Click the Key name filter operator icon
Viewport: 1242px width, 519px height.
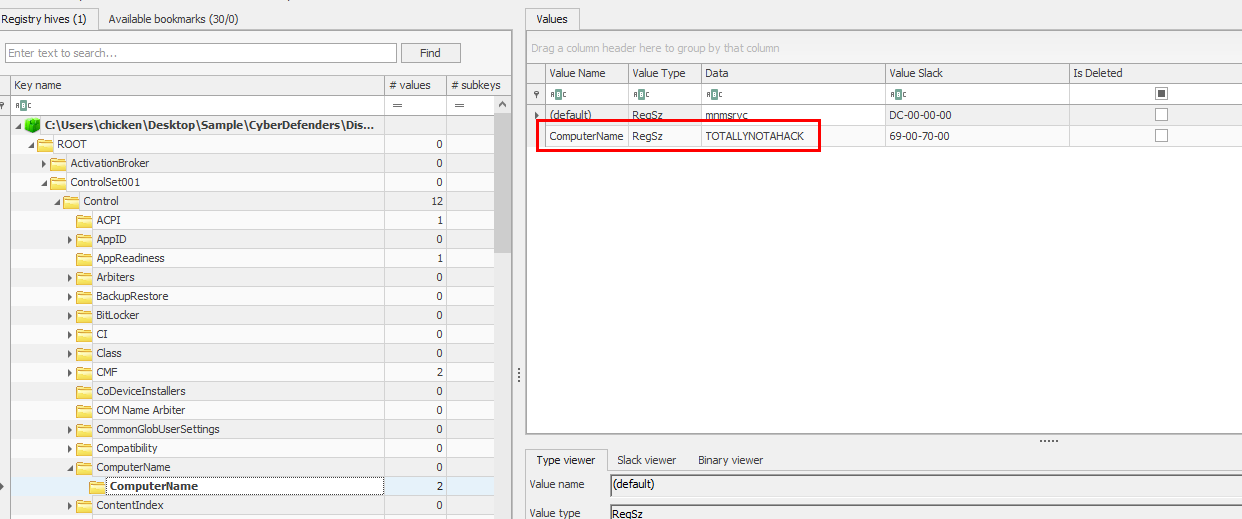pos(22,105)
